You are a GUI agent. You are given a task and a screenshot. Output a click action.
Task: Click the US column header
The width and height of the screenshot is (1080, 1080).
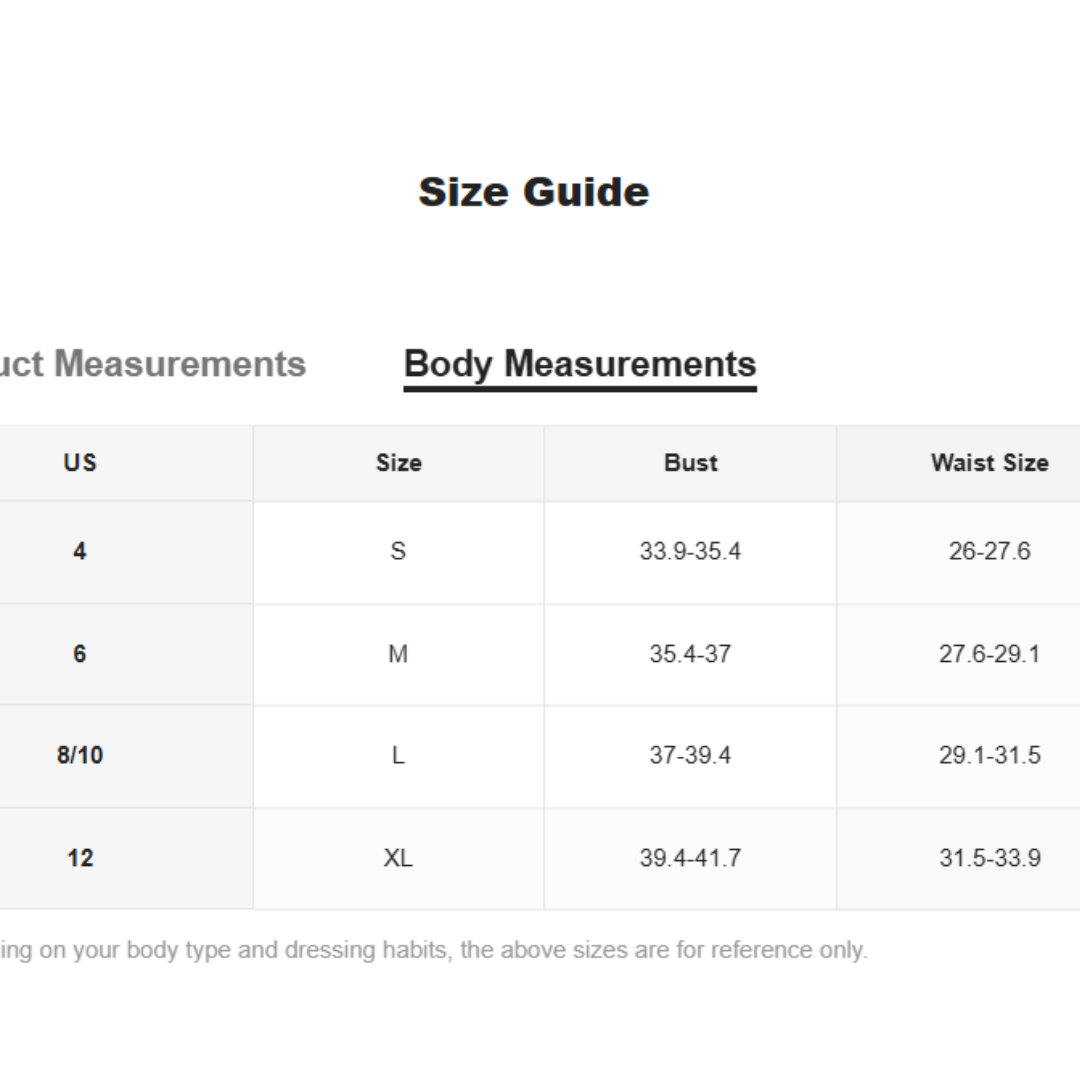point(80,462)
